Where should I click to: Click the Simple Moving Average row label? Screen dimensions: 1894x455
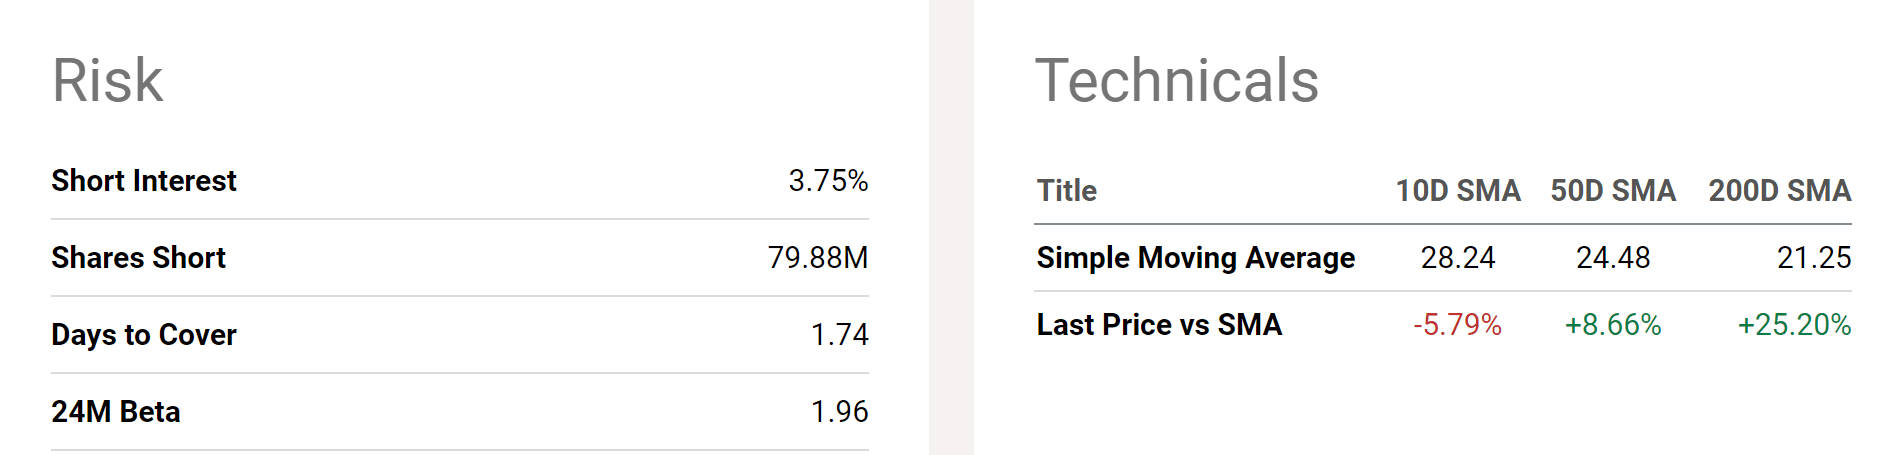click(x=1195, y=258)
